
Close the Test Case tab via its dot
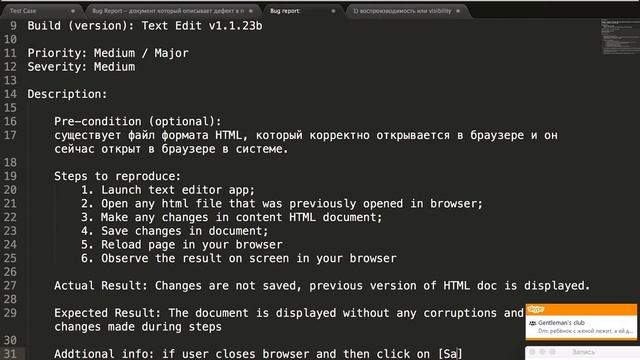(x=73, y=11)
